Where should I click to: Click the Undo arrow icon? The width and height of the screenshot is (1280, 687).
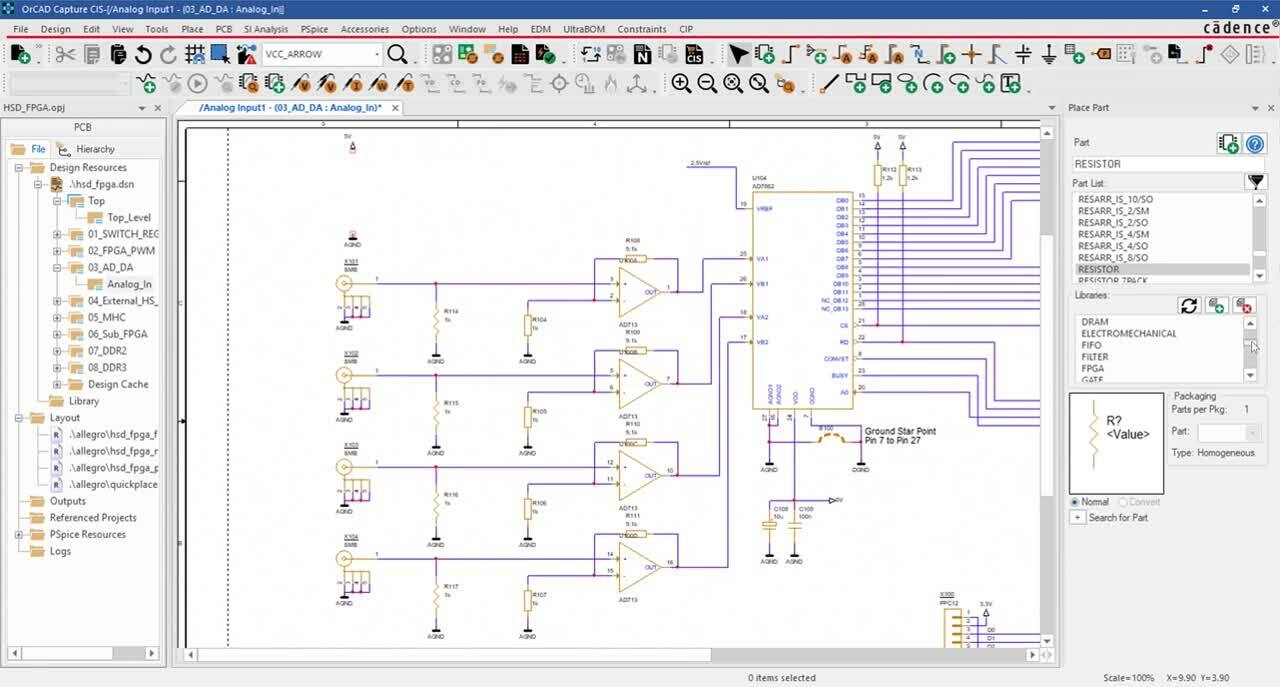tap(142, 54)
